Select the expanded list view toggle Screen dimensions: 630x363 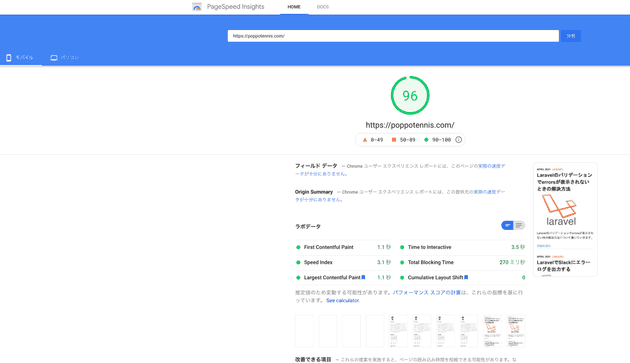(519, 226)
